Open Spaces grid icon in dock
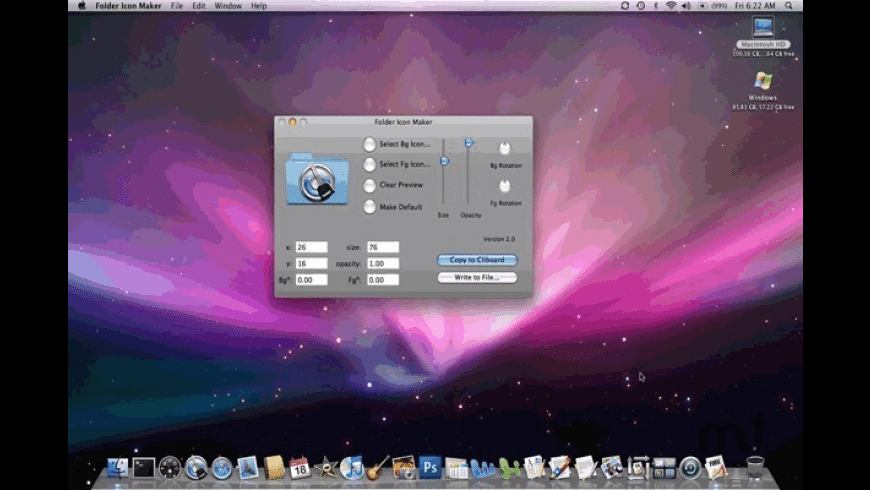Viewport: 870px width, 490px height. coord(664,468)
